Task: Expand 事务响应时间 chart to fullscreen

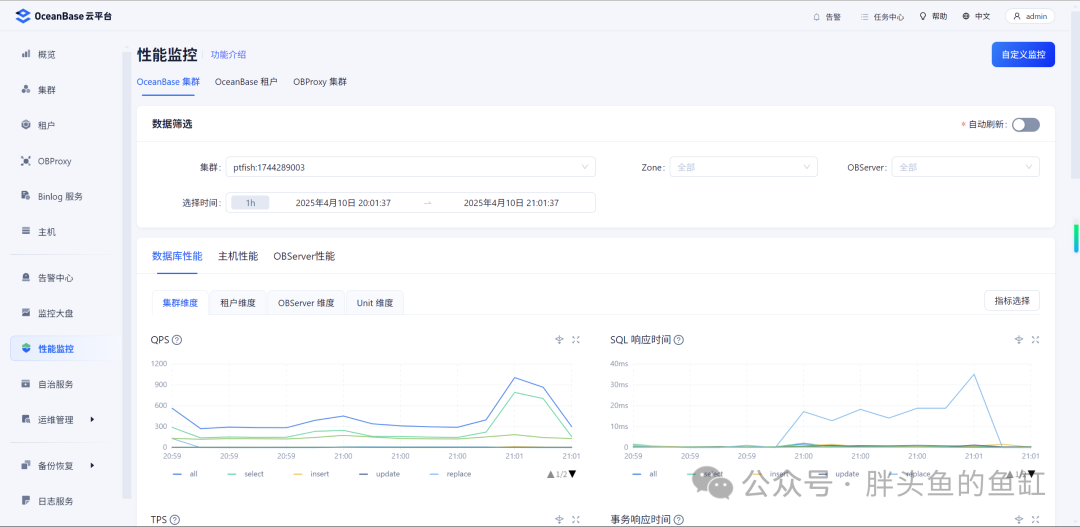Action: tap(1035, 519)
